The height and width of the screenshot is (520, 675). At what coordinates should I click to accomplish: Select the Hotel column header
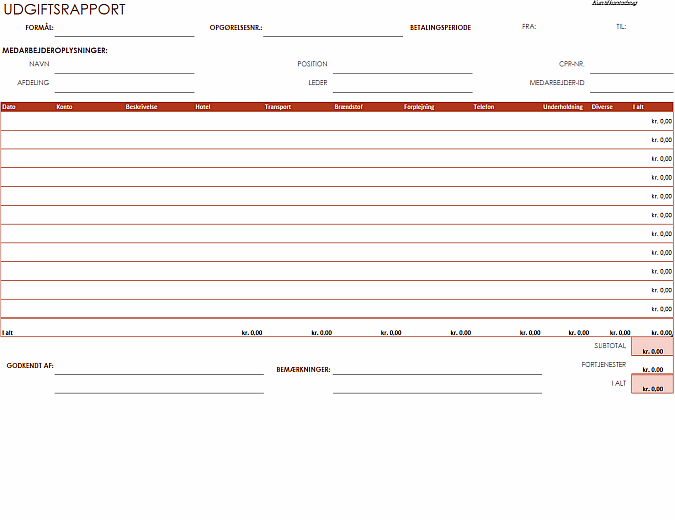coord(203,106)
